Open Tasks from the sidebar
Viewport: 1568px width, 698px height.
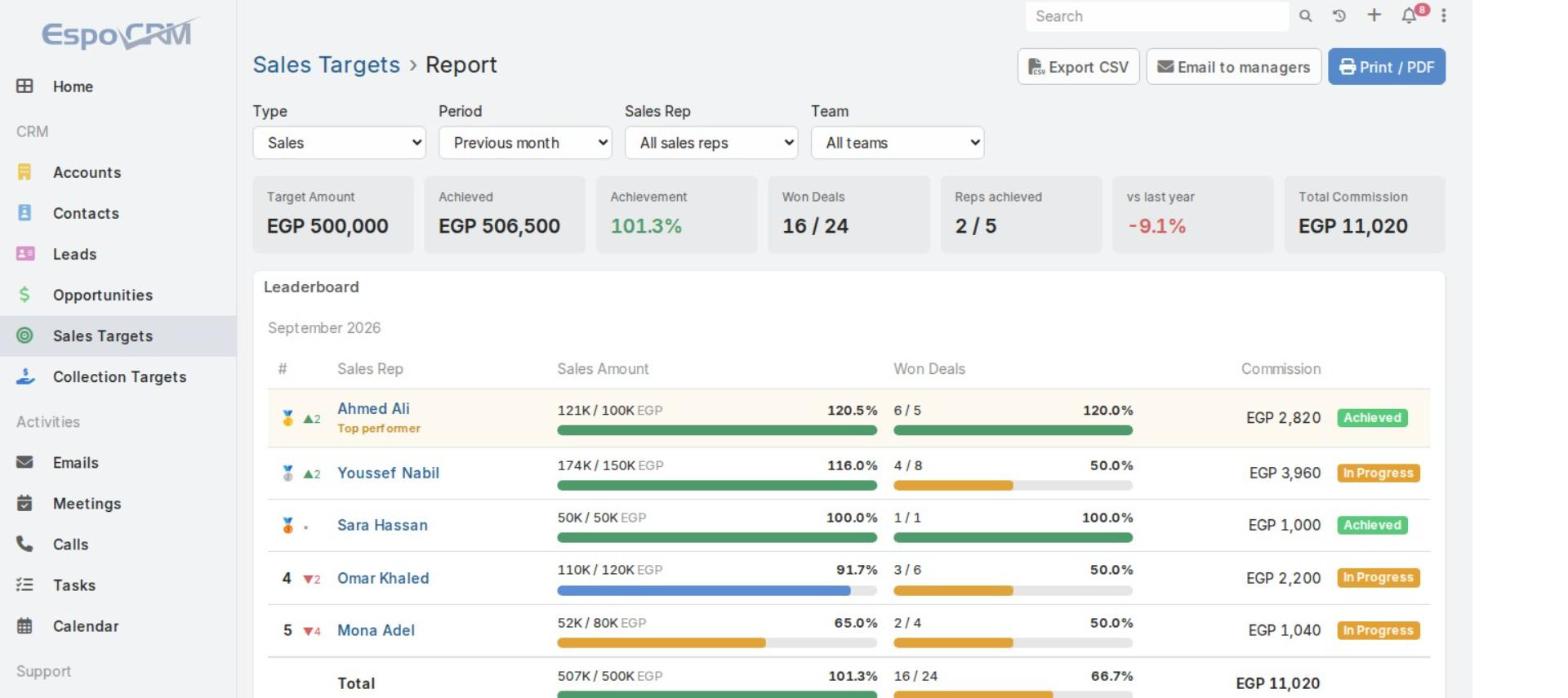[118, 585]
